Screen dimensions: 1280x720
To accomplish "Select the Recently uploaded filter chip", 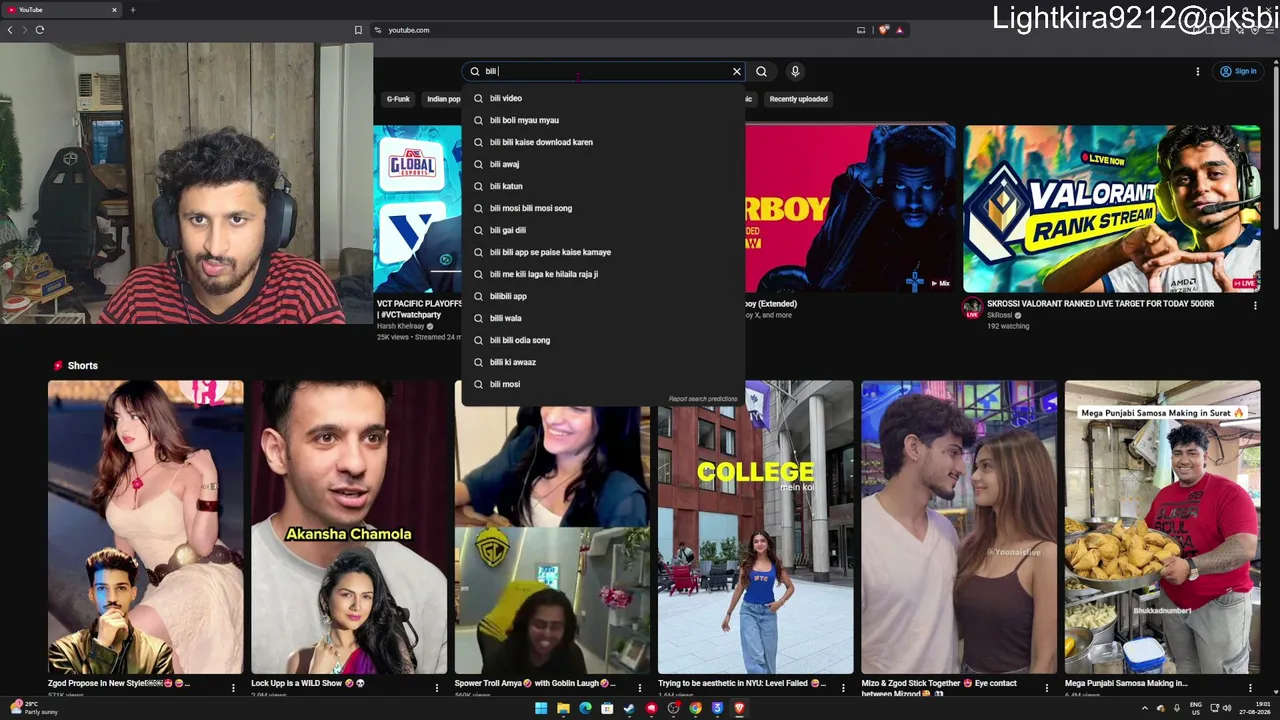I will pyautogui.click(x=798, y=99).
